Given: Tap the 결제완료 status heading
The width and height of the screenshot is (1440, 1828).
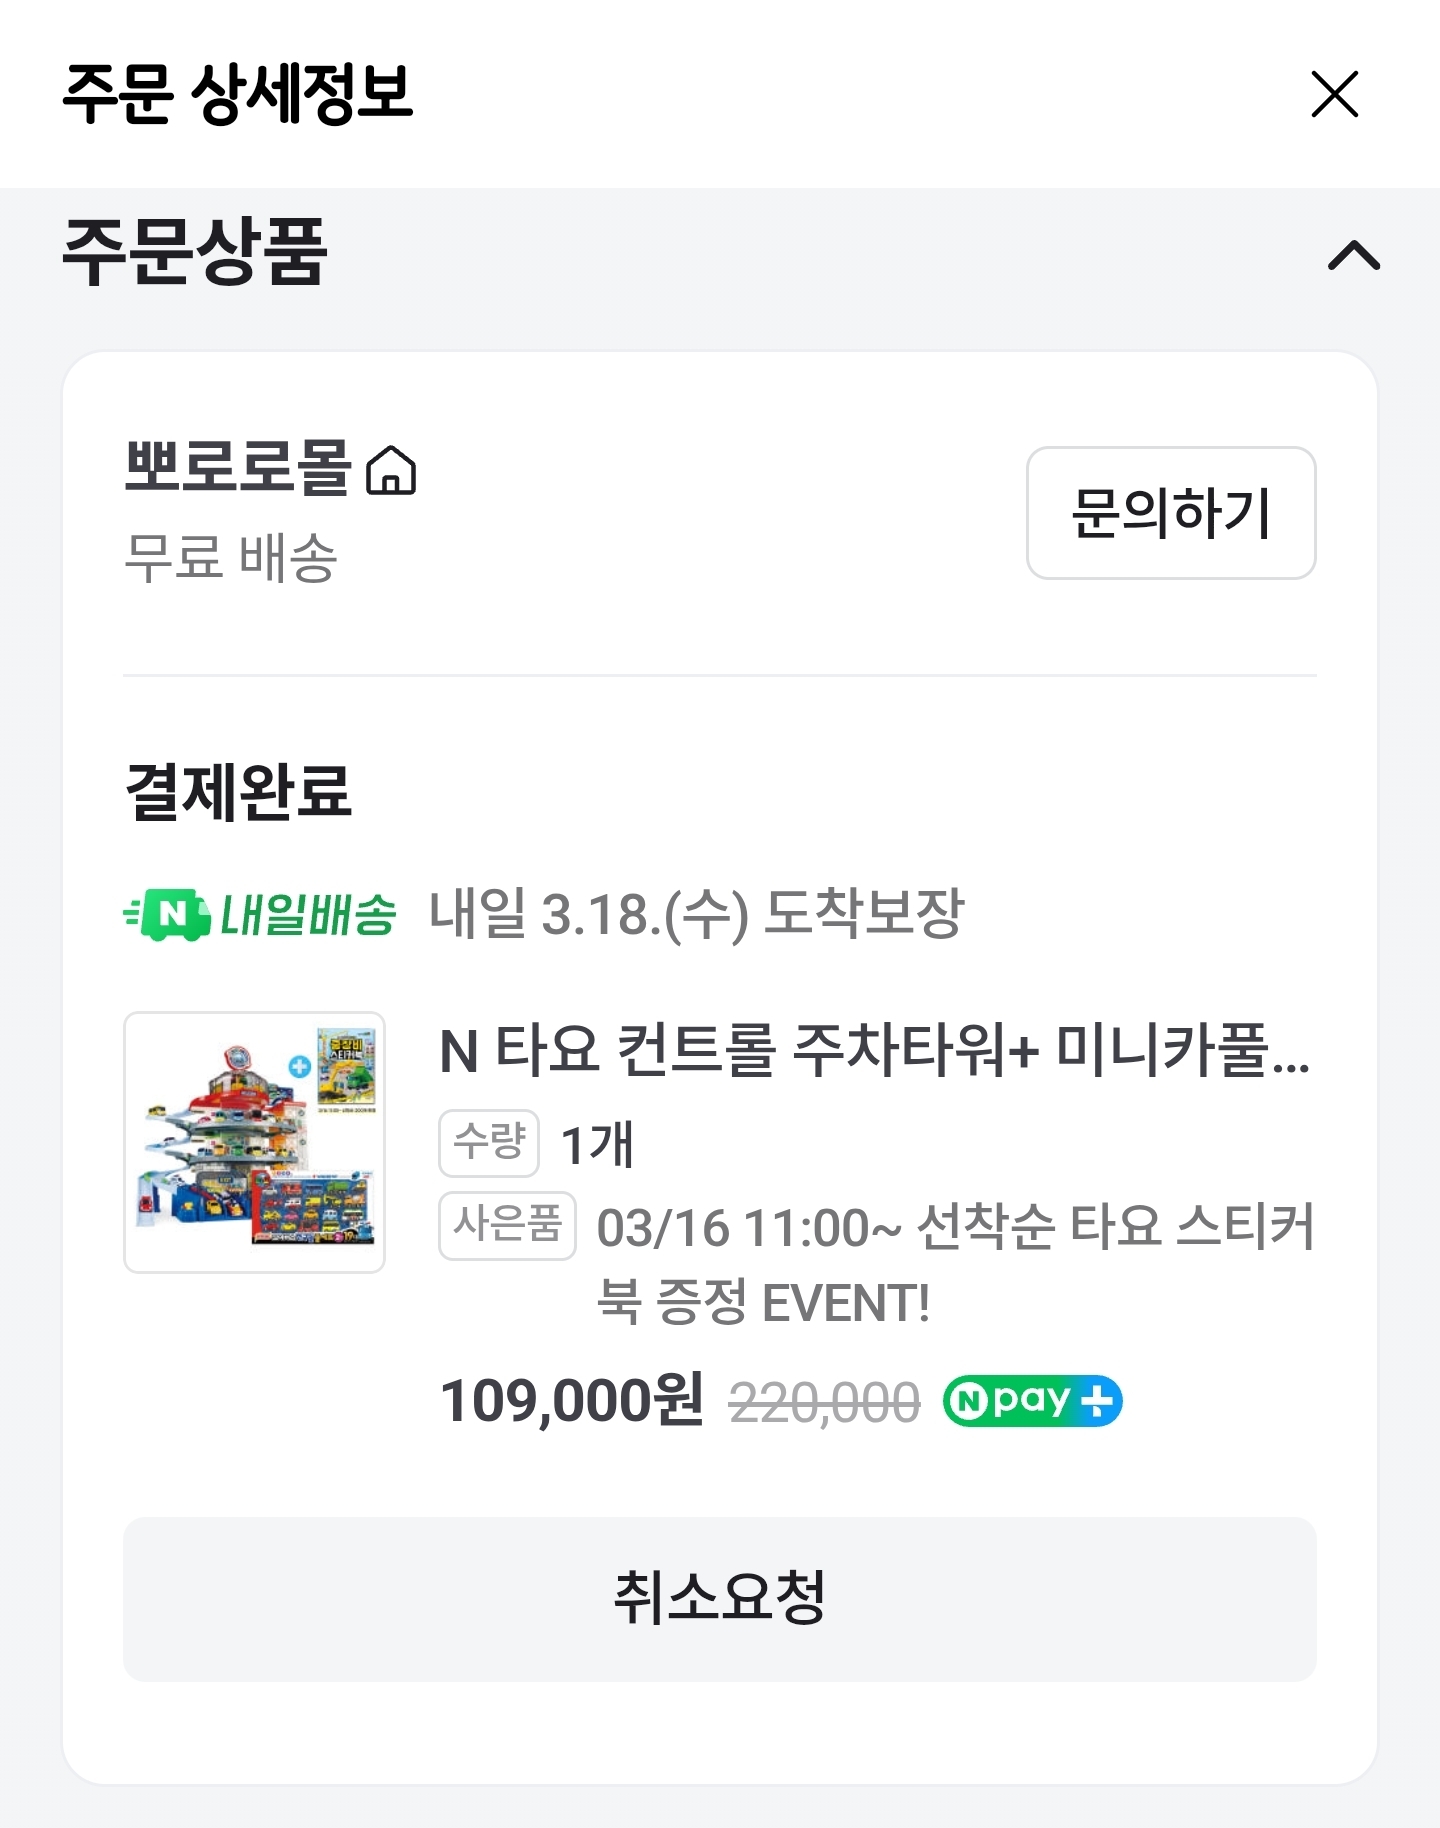Looking at the screenshot, I should point(238,791).
